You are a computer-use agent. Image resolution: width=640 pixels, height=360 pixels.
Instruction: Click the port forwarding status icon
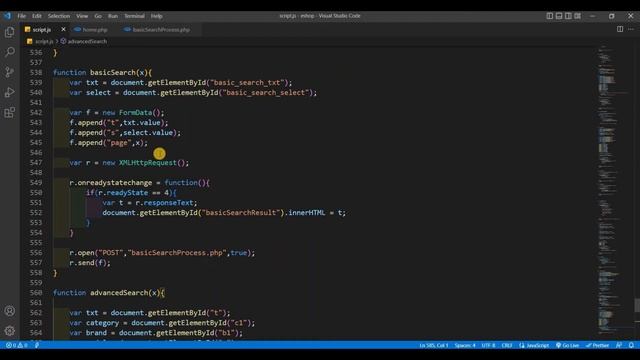pyautogui.click(x=37, y=345)
